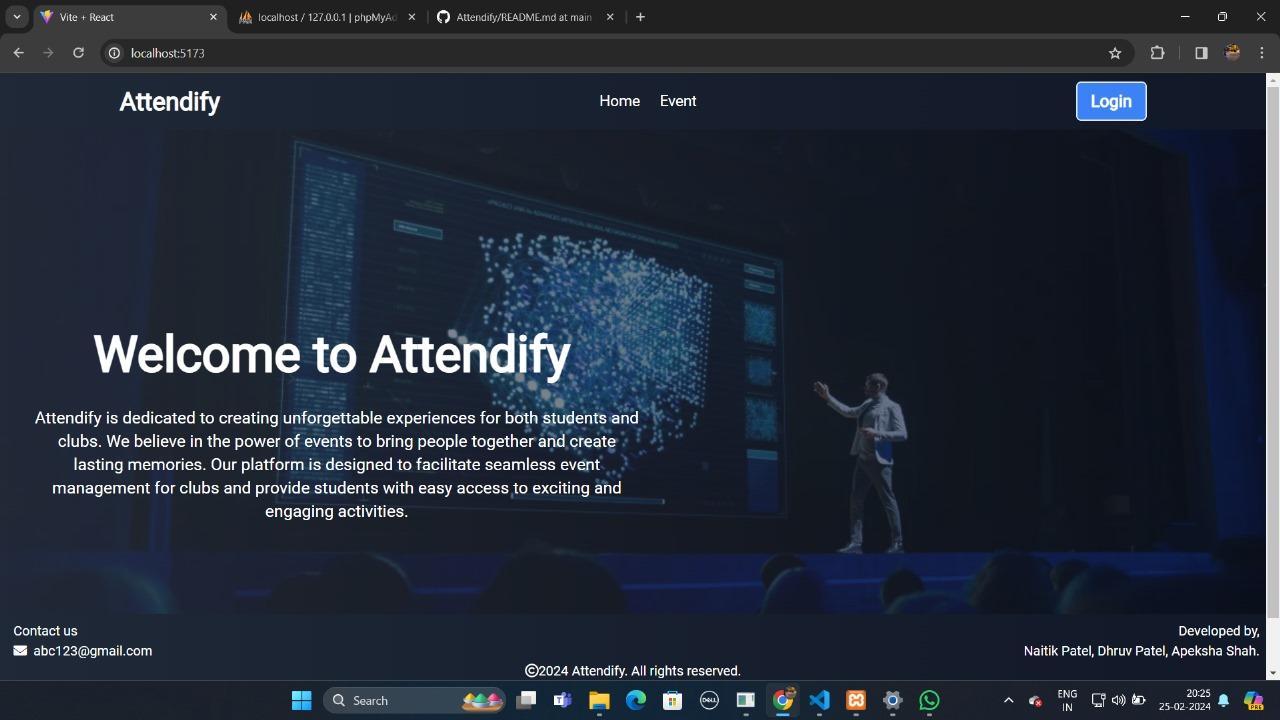The image size is (1280, 720).
Task: Click the Contact us label
Action: pos(45,631)
